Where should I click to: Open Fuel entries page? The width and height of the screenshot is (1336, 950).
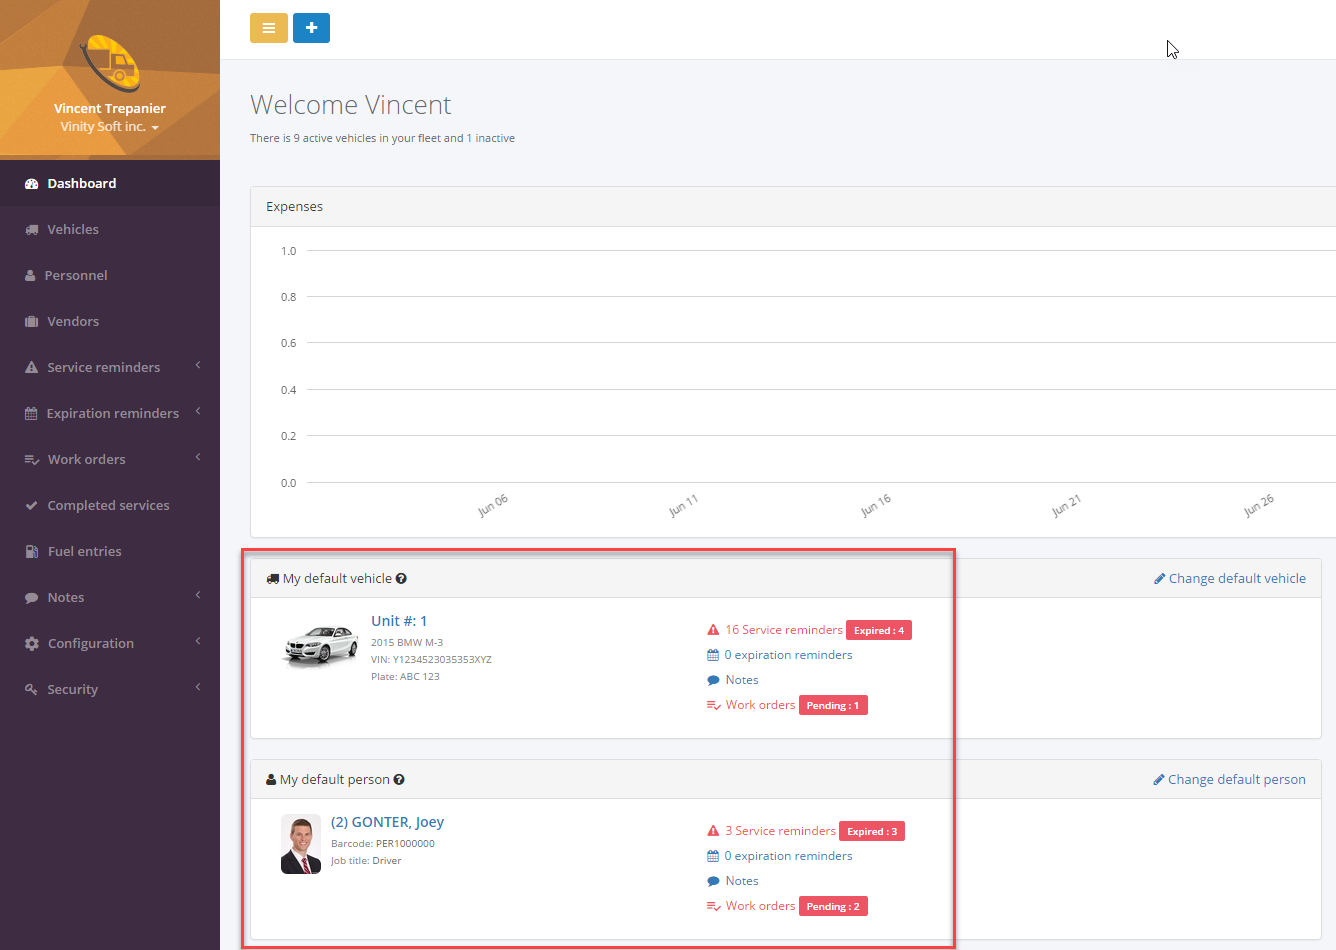point(110,552)
